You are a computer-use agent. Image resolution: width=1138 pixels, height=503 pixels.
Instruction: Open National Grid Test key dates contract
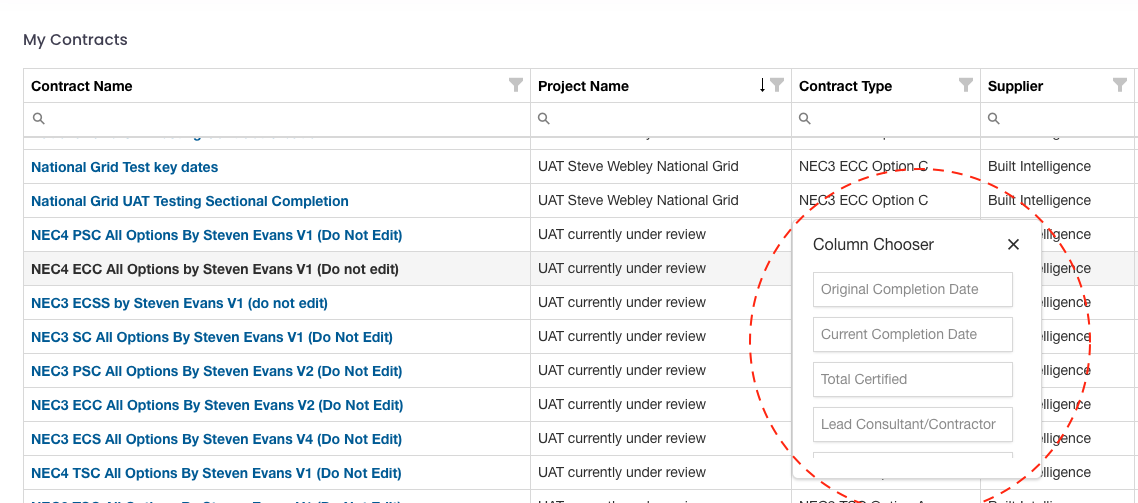(124, 167)
